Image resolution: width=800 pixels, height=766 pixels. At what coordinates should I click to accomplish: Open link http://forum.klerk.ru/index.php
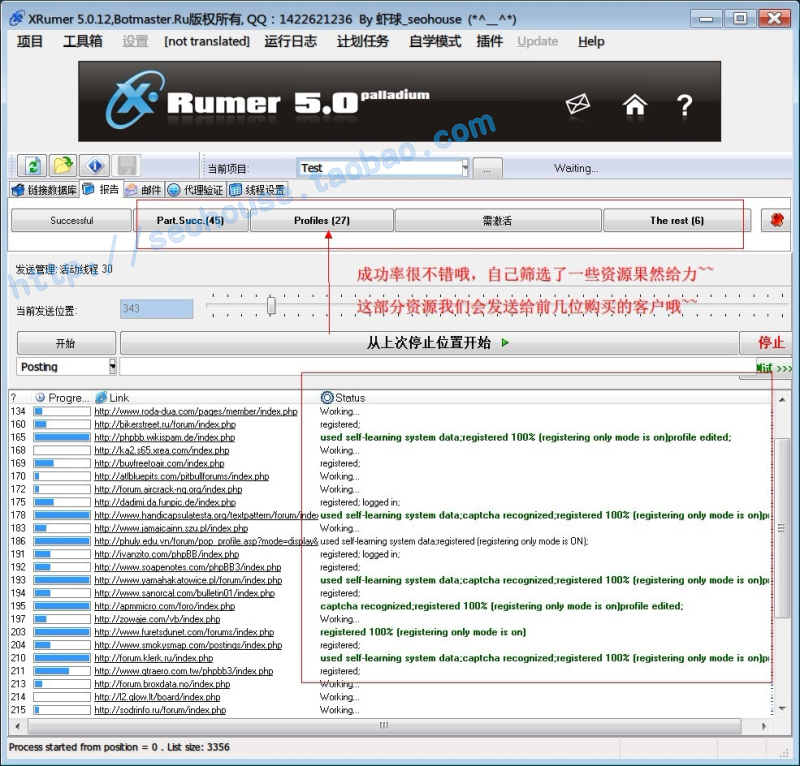[x=154, y=658]
